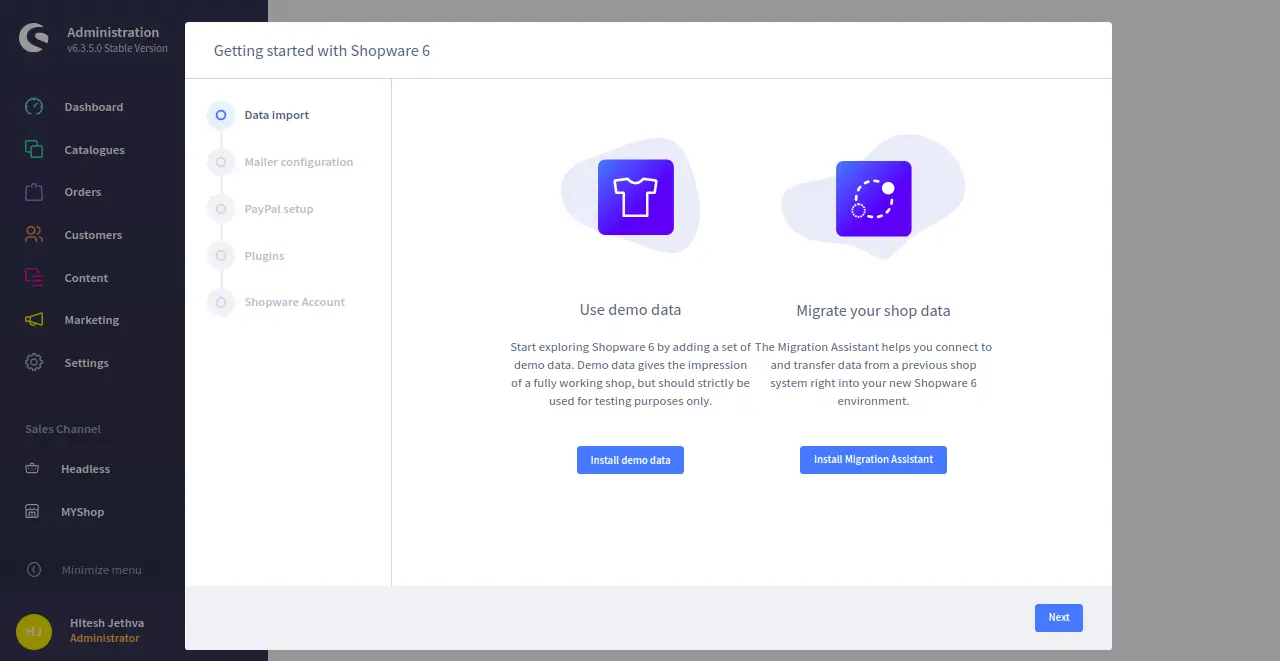1280x661 pixels.
Task: Click the Migration Assistant dotted-circle icon
Action: pyautogui.click(x=874, y=199)
